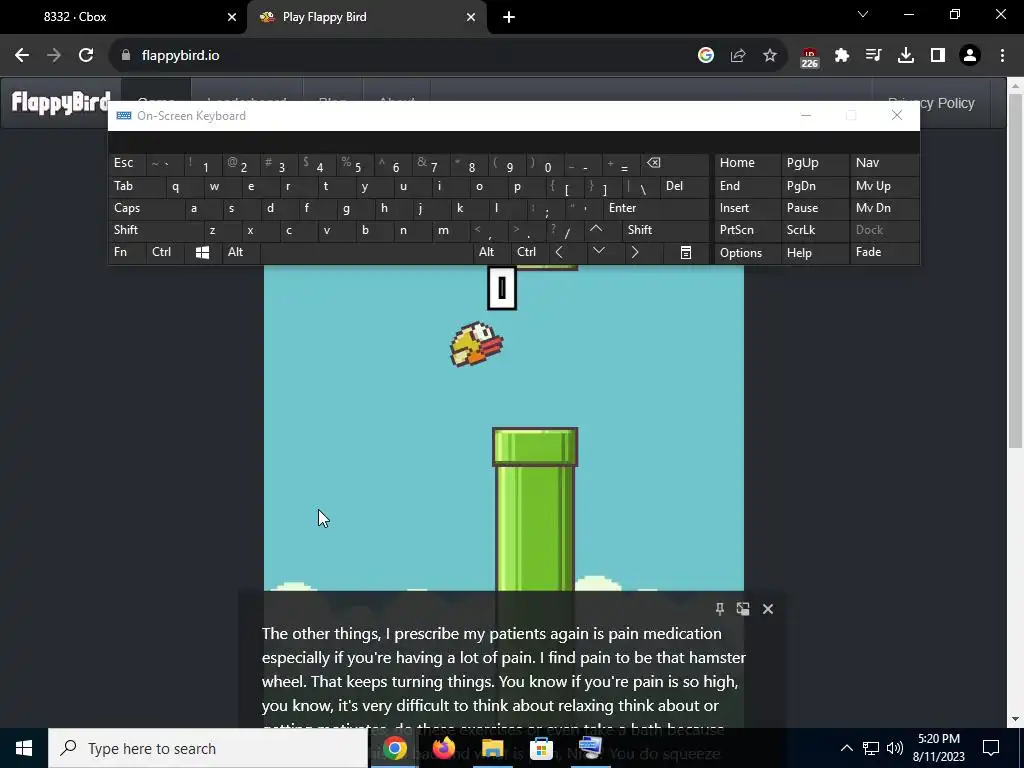Open Microsoft Store from the taskbar
The width and height of the screenshot is (1024, 768).
pyautogui.click(x=541, y=748)
